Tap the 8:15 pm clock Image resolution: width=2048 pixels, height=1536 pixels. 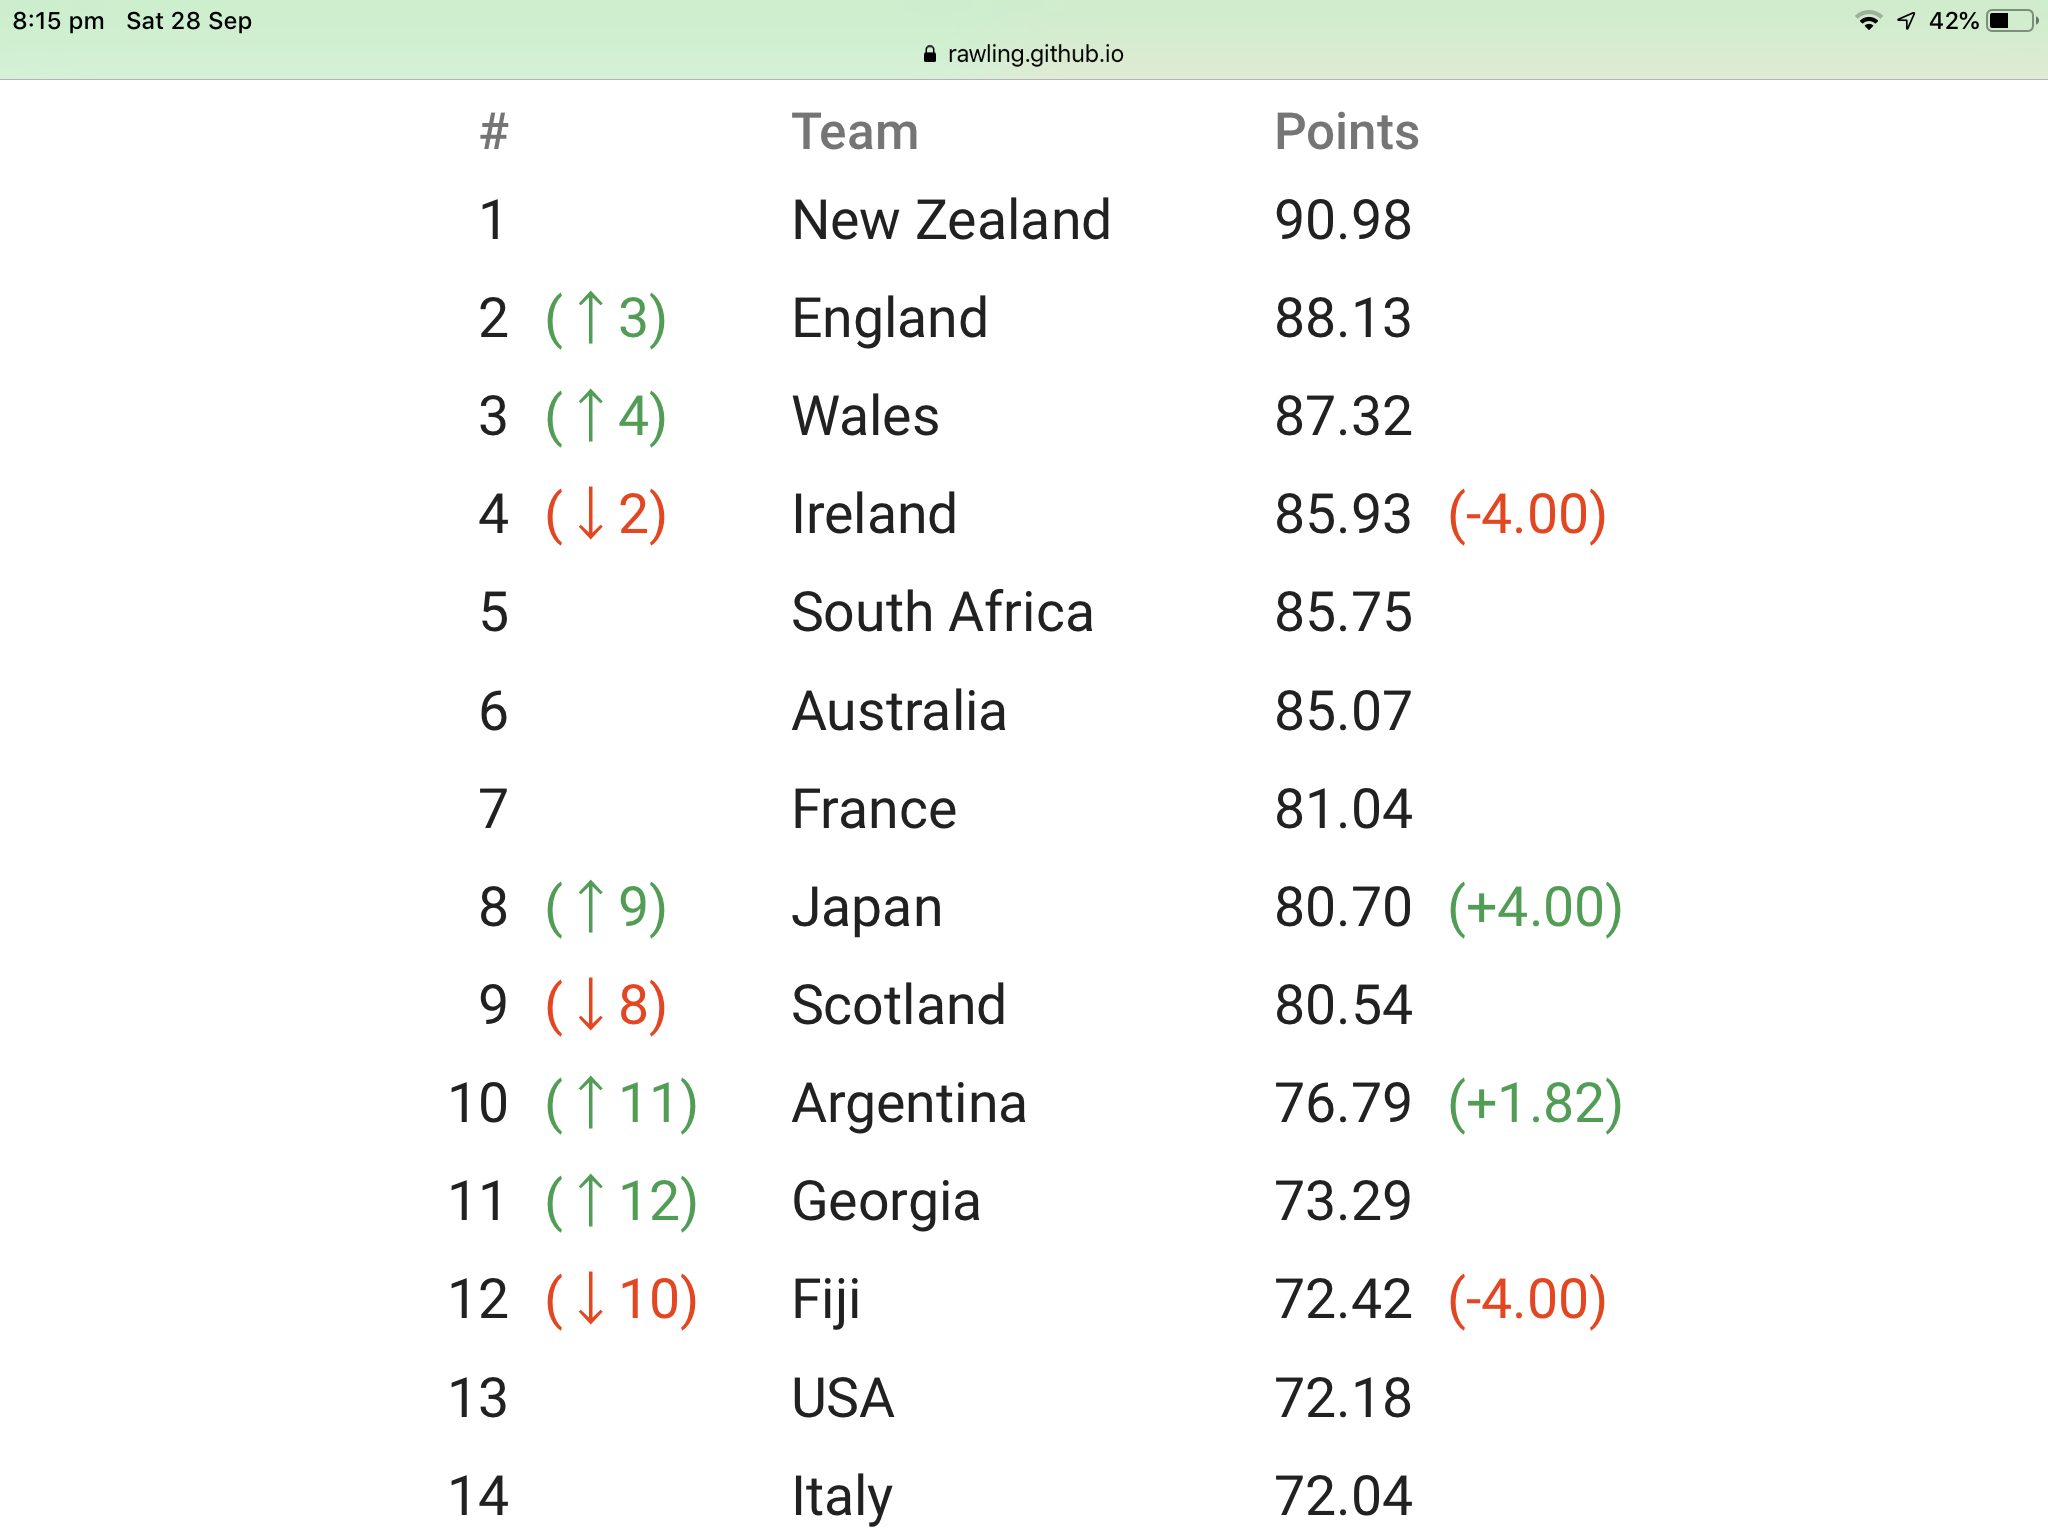click(x=58, y=21)
